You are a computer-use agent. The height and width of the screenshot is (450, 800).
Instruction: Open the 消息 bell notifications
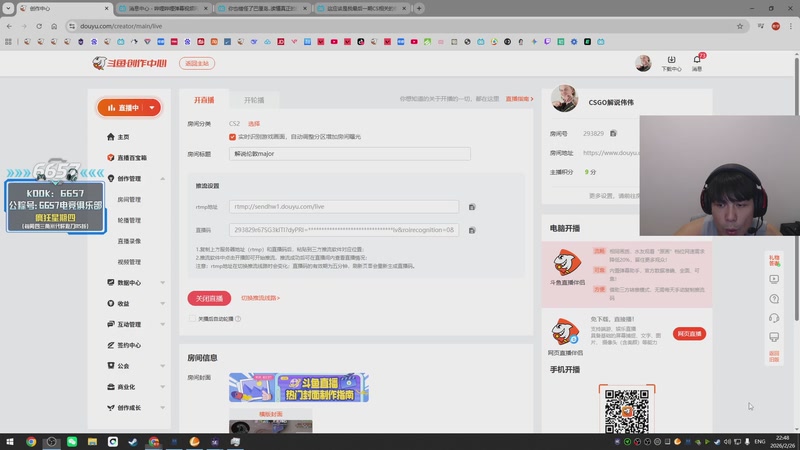click(697, 62)
